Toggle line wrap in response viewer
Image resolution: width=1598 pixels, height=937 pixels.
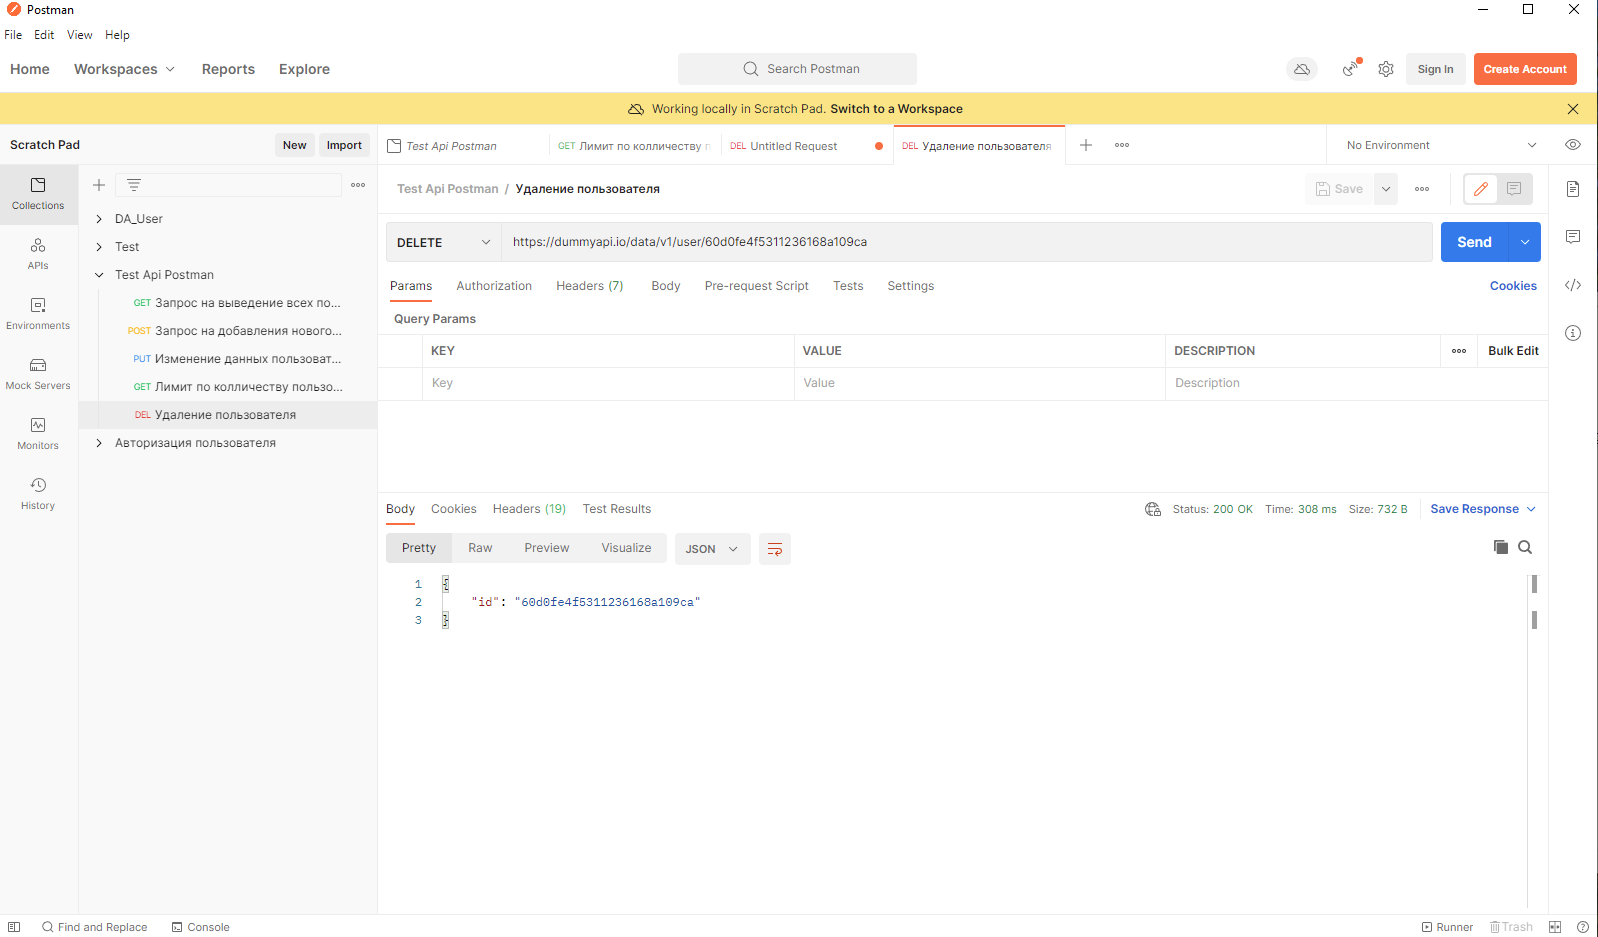pyautogui.click(x=775, y=549)
